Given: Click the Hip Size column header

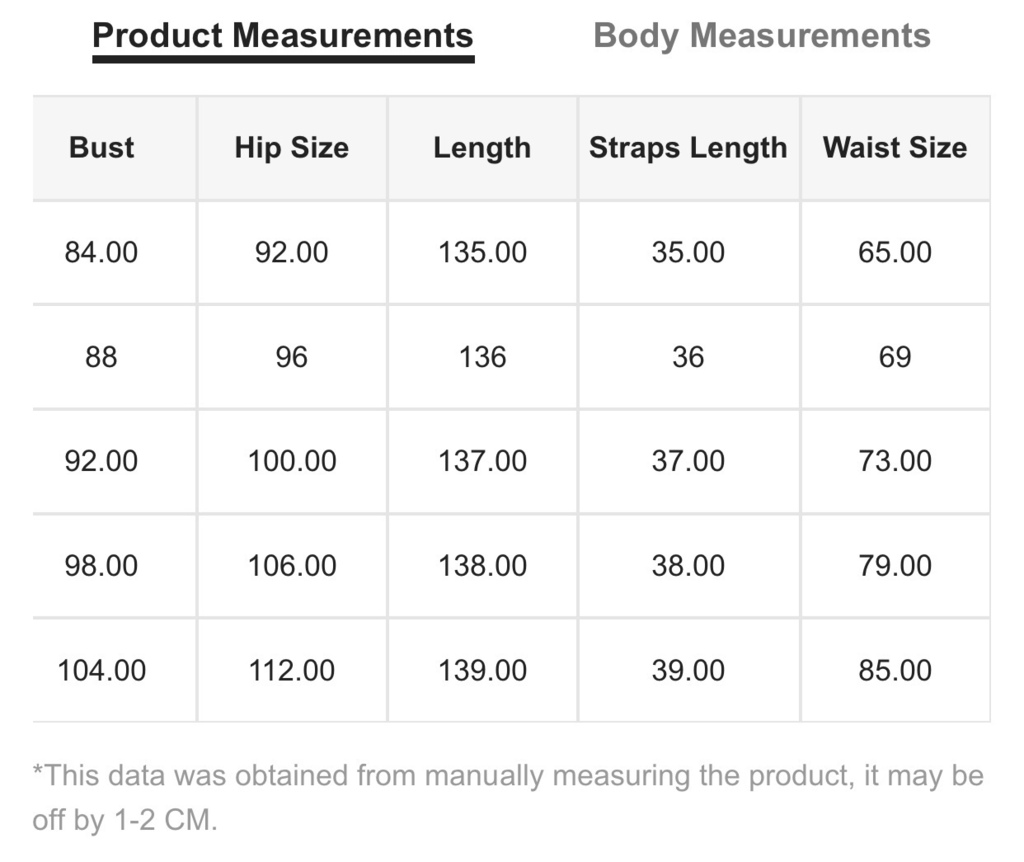Looking at the screenshot, I should (x=291, y=148).
